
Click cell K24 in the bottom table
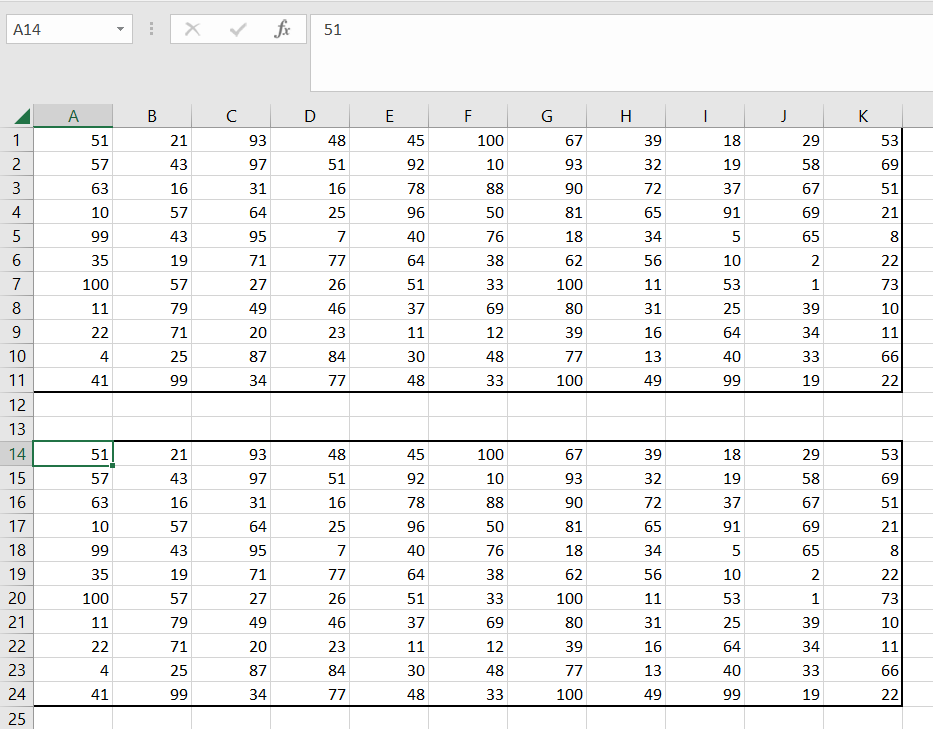click(x=863, y=694)
